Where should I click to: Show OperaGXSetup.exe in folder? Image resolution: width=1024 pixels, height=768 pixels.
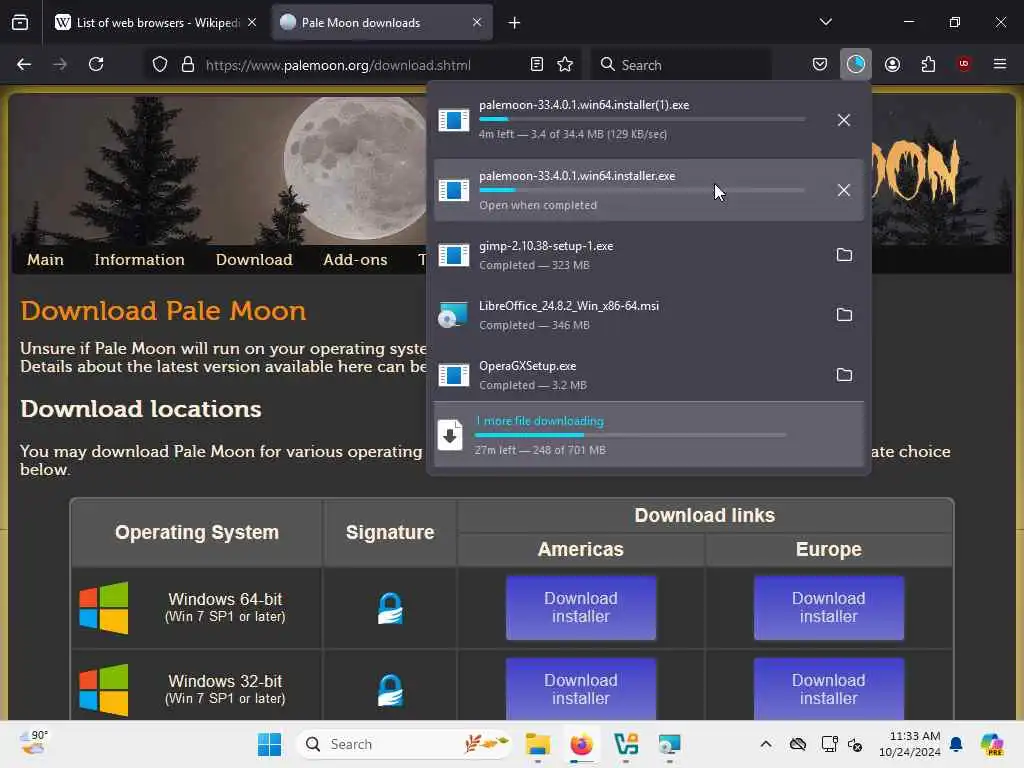(x=844, y=375)
